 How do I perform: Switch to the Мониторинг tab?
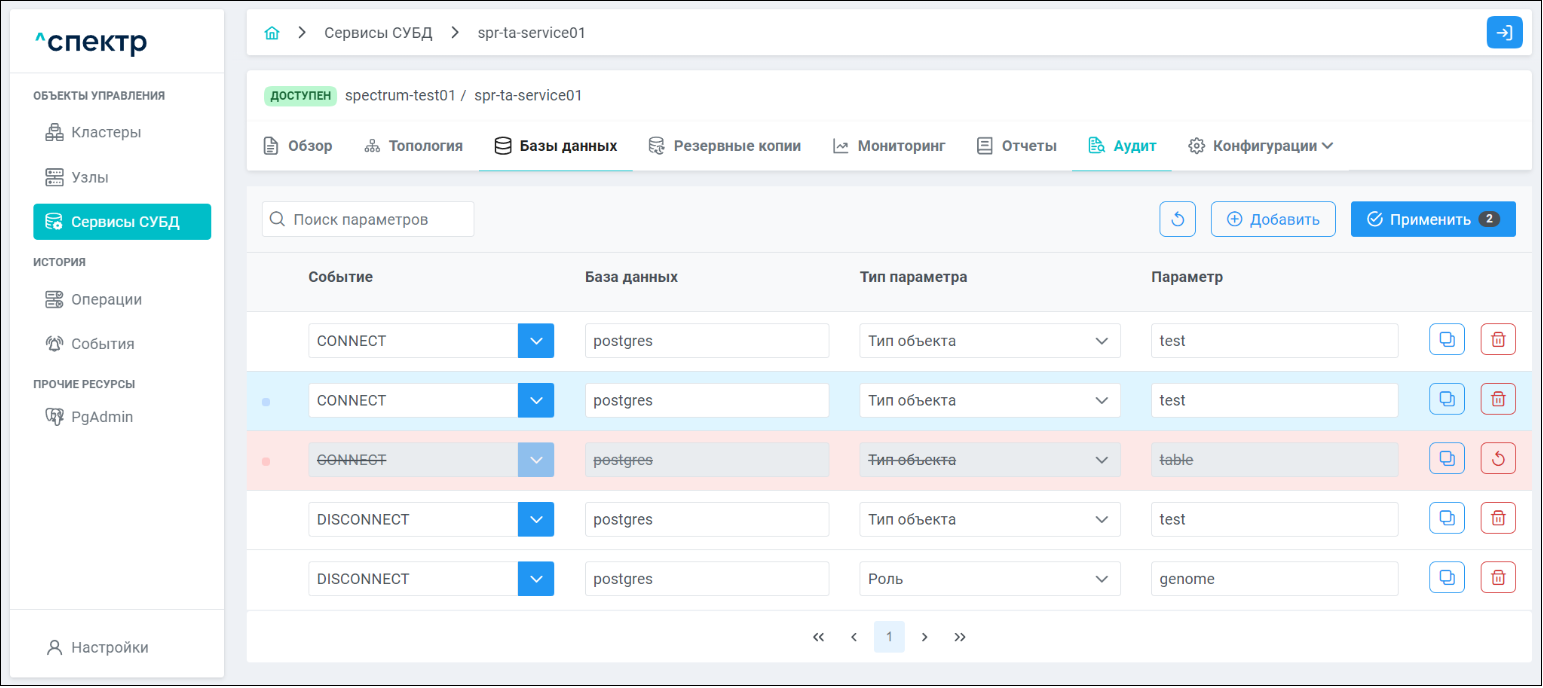pyautogui.click(x=889, y=146)
